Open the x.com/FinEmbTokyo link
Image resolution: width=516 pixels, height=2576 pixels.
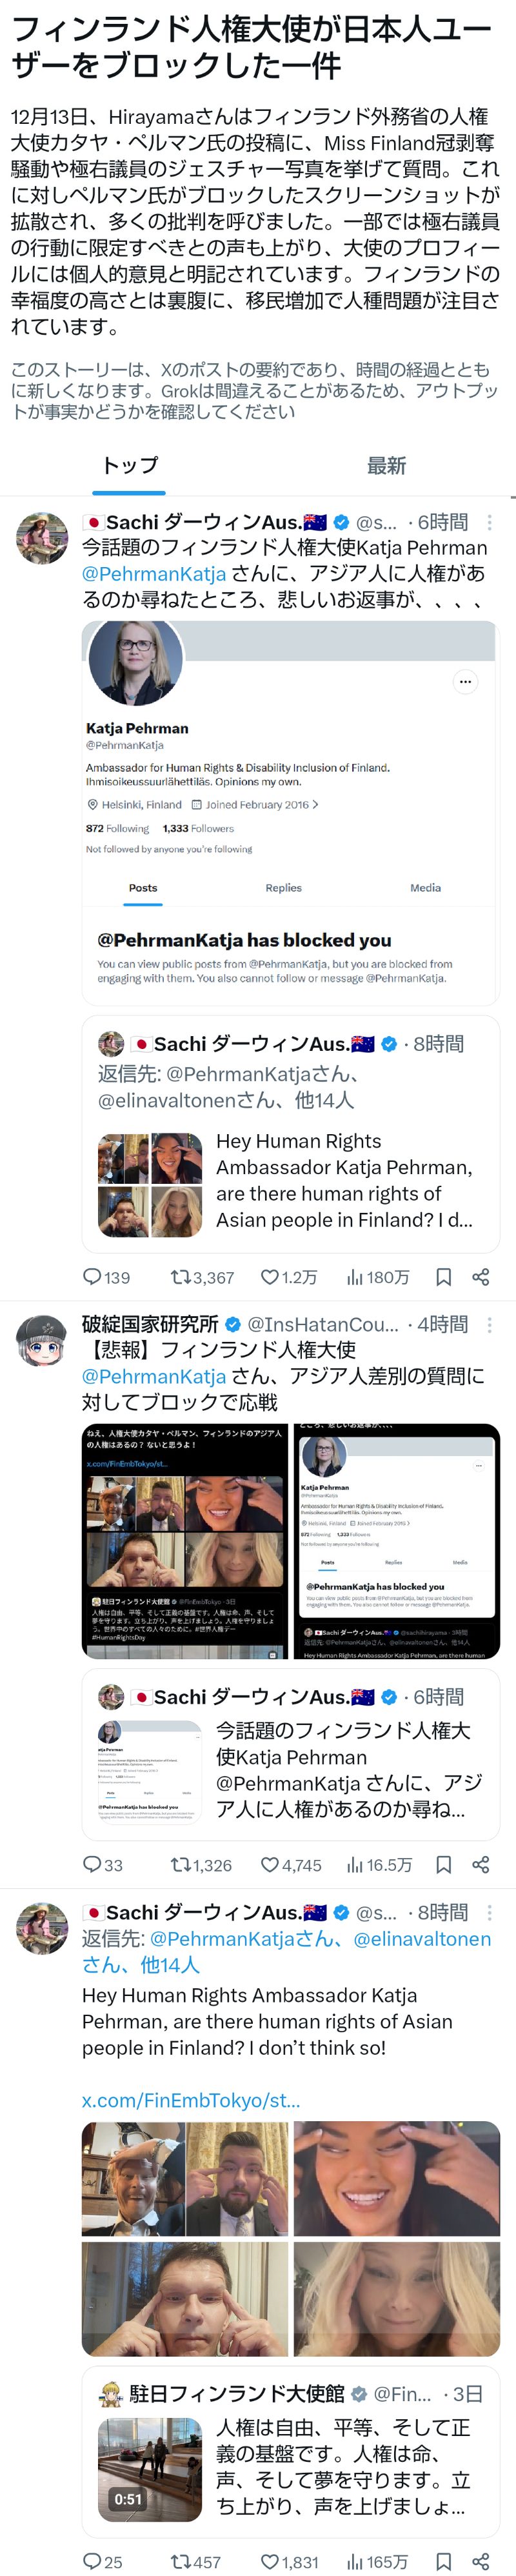(x=191, y=2100)
